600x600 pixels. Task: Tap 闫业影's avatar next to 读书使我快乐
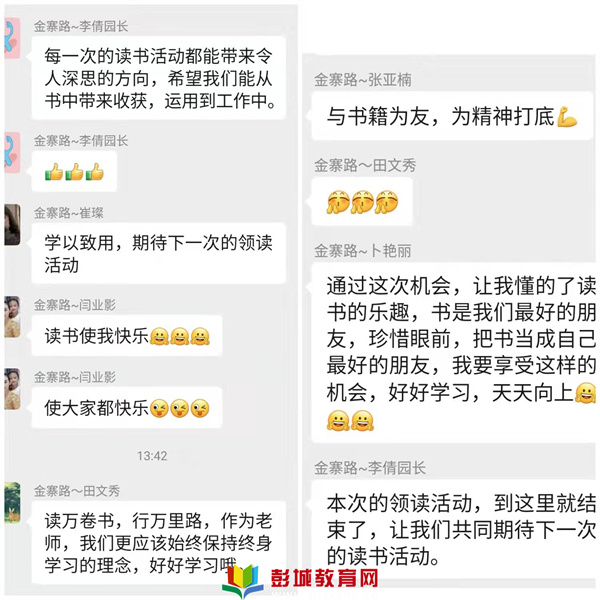12,316
